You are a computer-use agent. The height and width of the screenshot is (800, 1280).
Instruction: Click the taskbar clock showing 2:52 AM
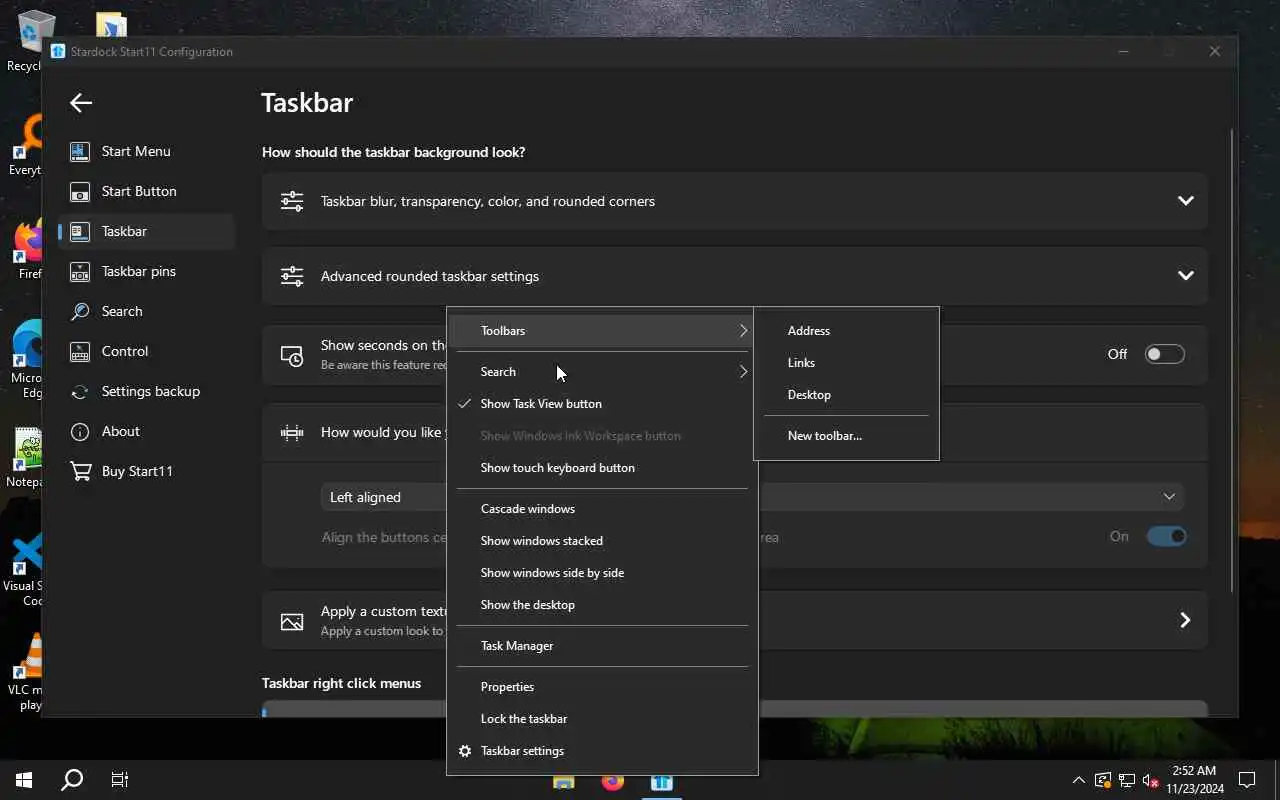[x=1194, y=780]
